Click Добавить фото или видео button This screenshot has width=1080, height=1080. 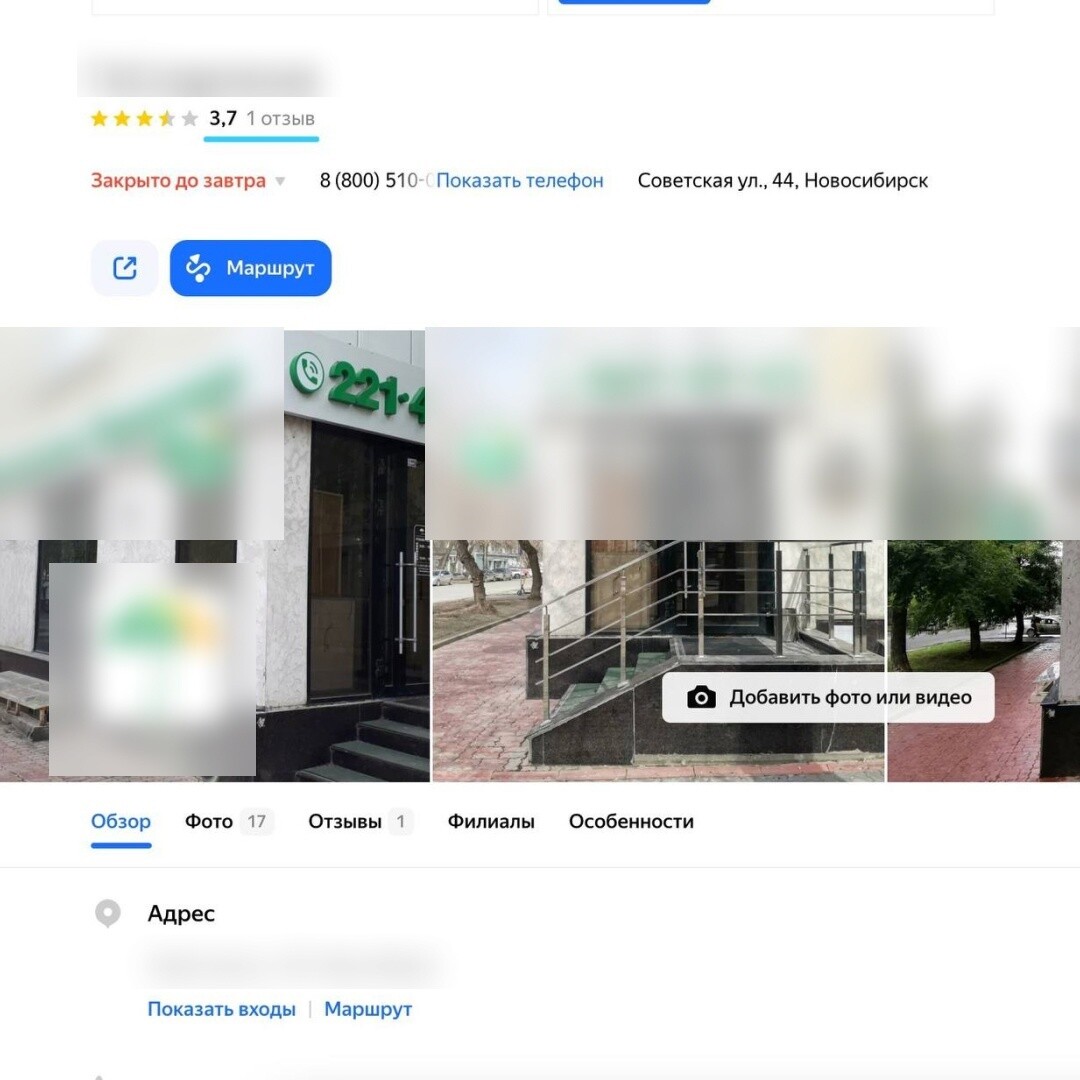point(828,698)
